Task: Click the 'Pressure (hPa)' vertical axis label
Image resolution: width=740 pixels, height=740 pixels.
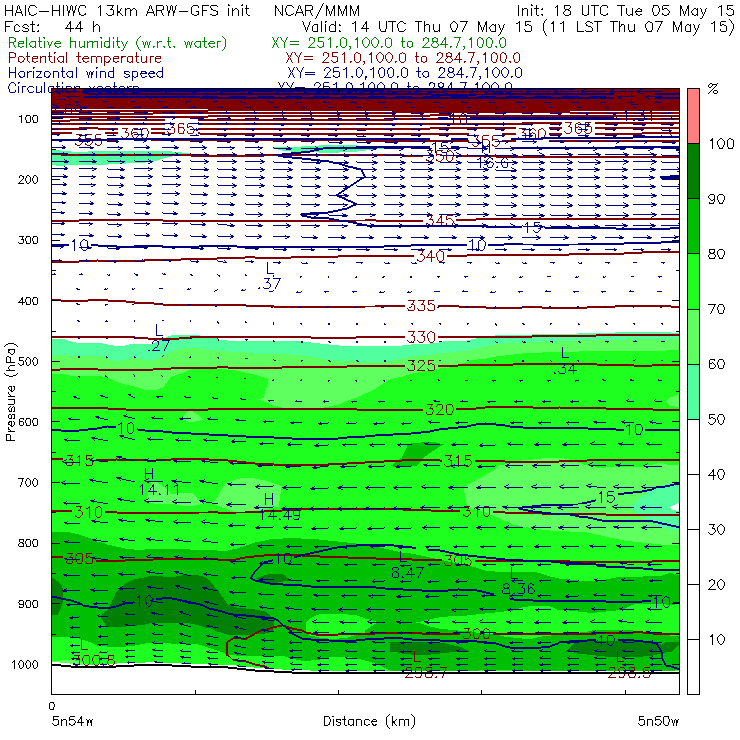Action: pos(10,392)
